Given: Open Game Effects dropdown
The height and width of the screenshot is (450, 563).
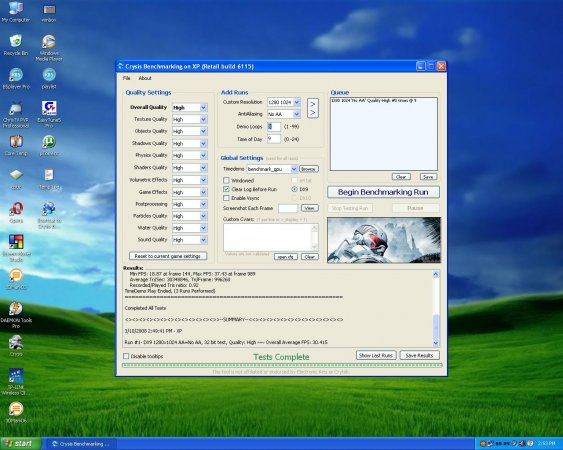Looking at the screenshot, I should (x=204, y=192).
